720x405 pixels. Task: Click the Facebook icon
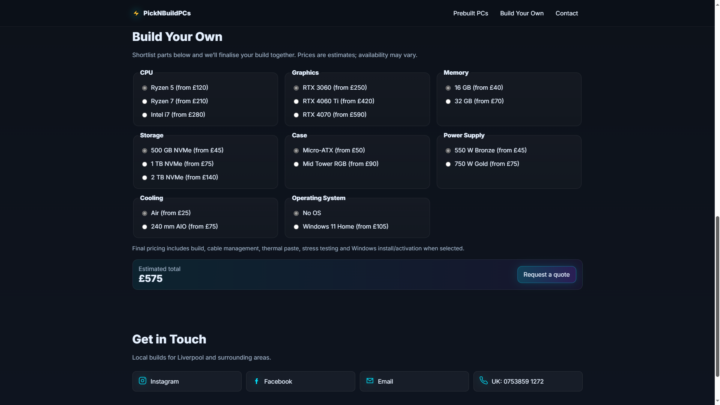pyautogui.click(x=256, y=381)
